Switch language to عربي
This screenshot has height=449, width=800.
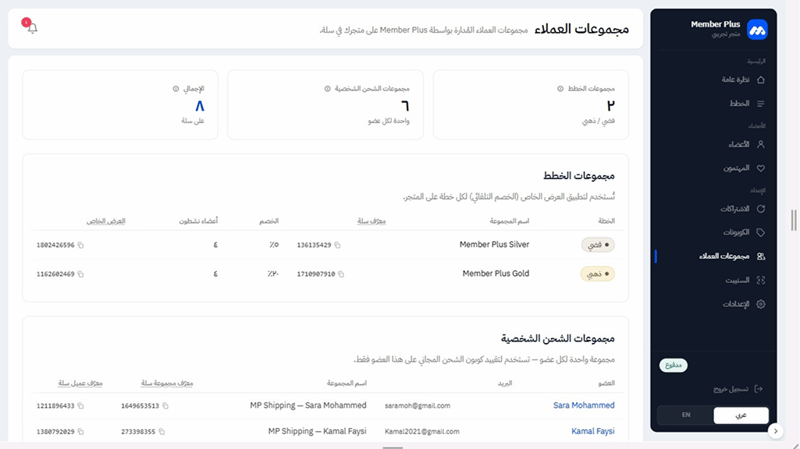point(741,415)
